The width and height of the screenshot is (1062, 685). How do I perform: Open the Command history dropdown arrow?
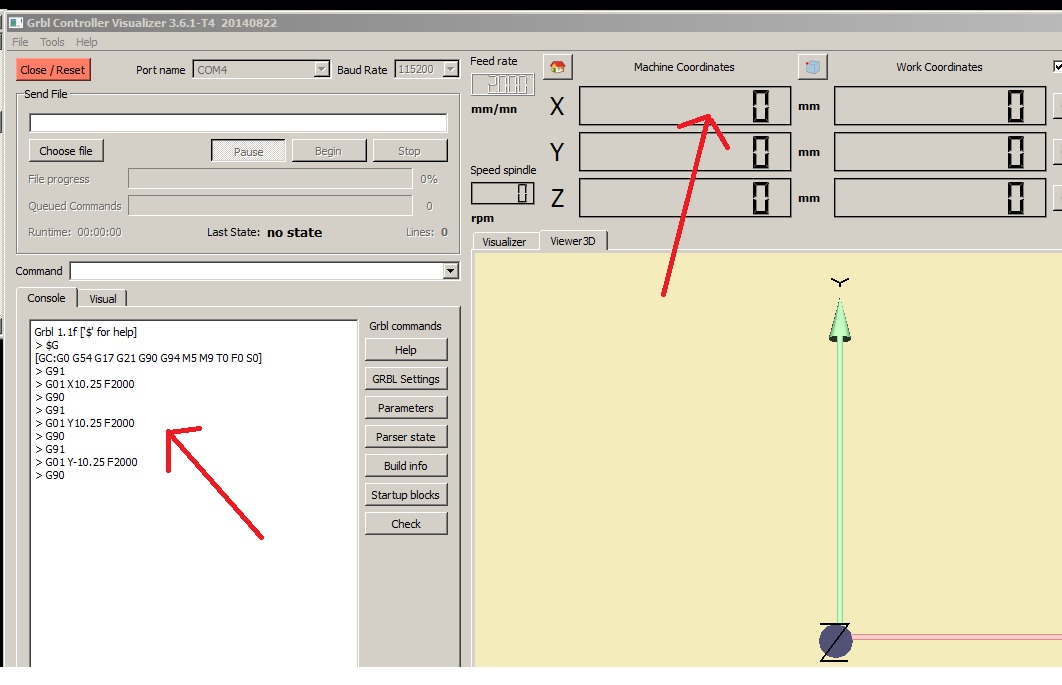[x=451, y=271]
